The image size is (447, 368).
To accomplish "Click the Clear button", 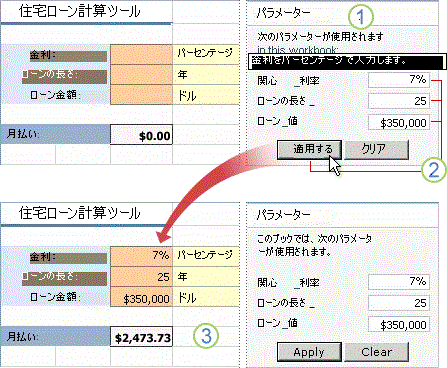I will click(376, 352).
